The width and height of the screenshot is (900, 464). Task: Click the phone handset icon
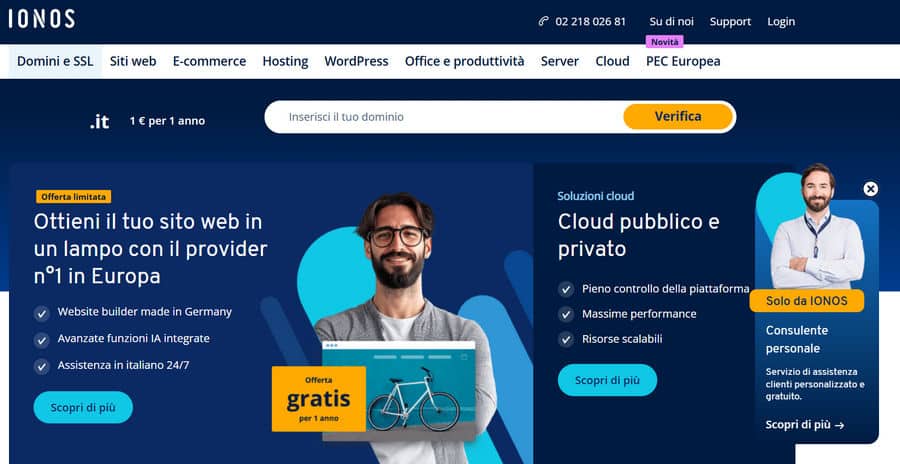[x=543, y=21]
